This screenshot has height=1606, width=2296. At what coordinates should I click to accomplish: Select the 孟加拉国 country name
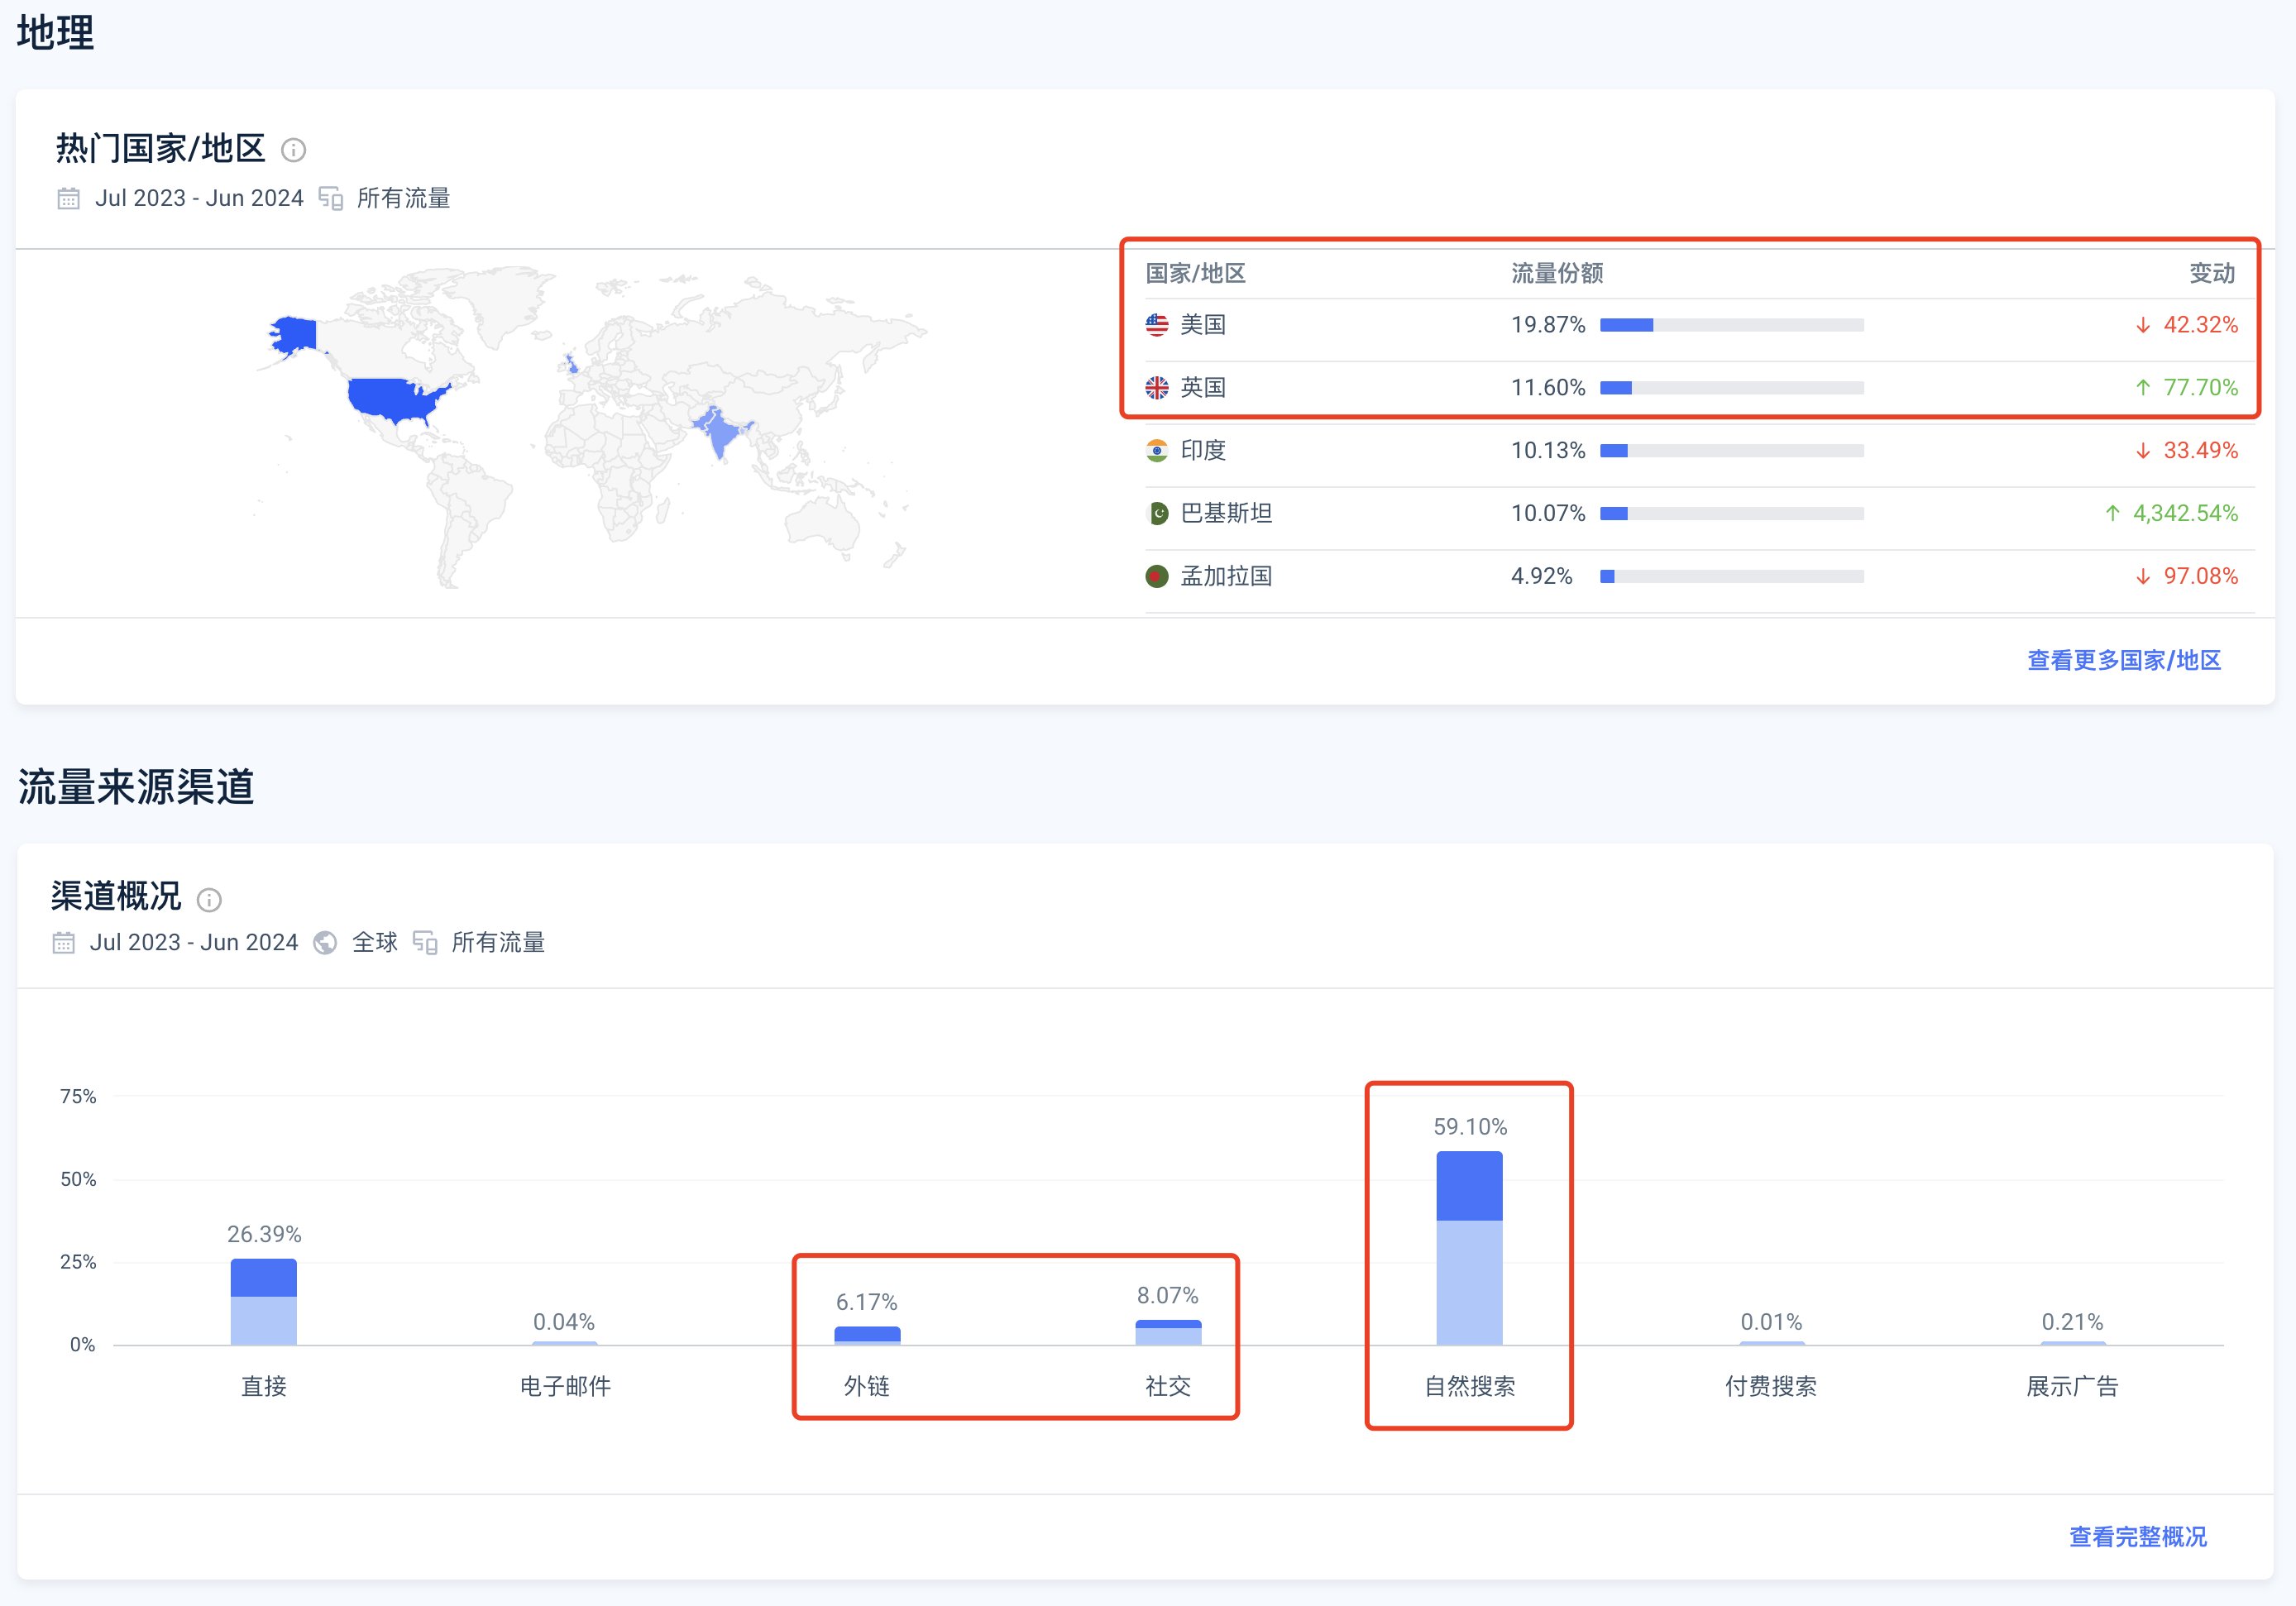(1226, 577)
